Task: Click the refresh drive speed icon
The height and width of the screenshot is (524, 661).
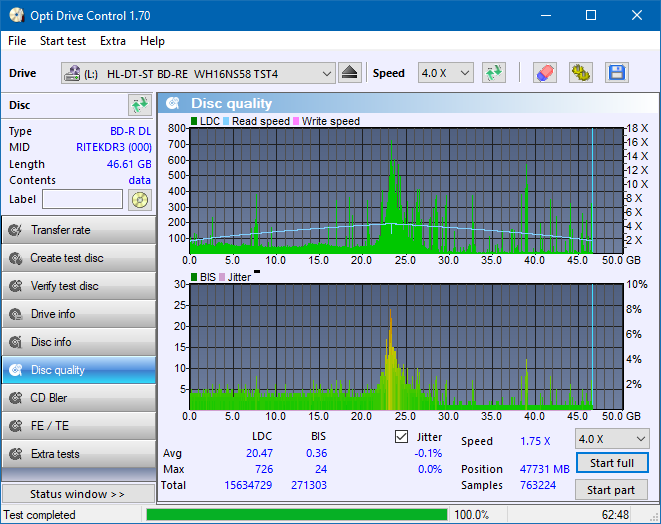Action: [494, 73]
